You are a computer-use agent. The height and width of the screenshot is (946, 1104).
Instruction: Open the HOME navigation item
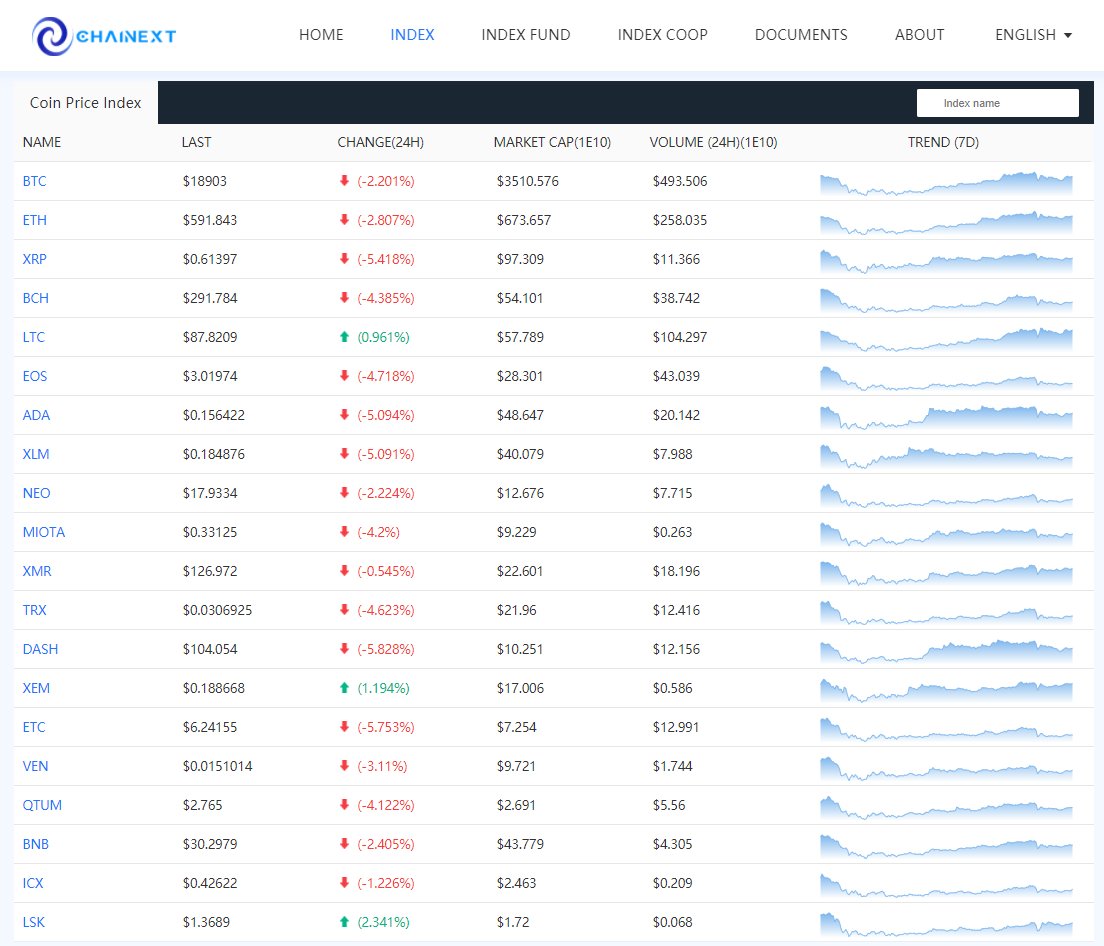pos(321,34)
